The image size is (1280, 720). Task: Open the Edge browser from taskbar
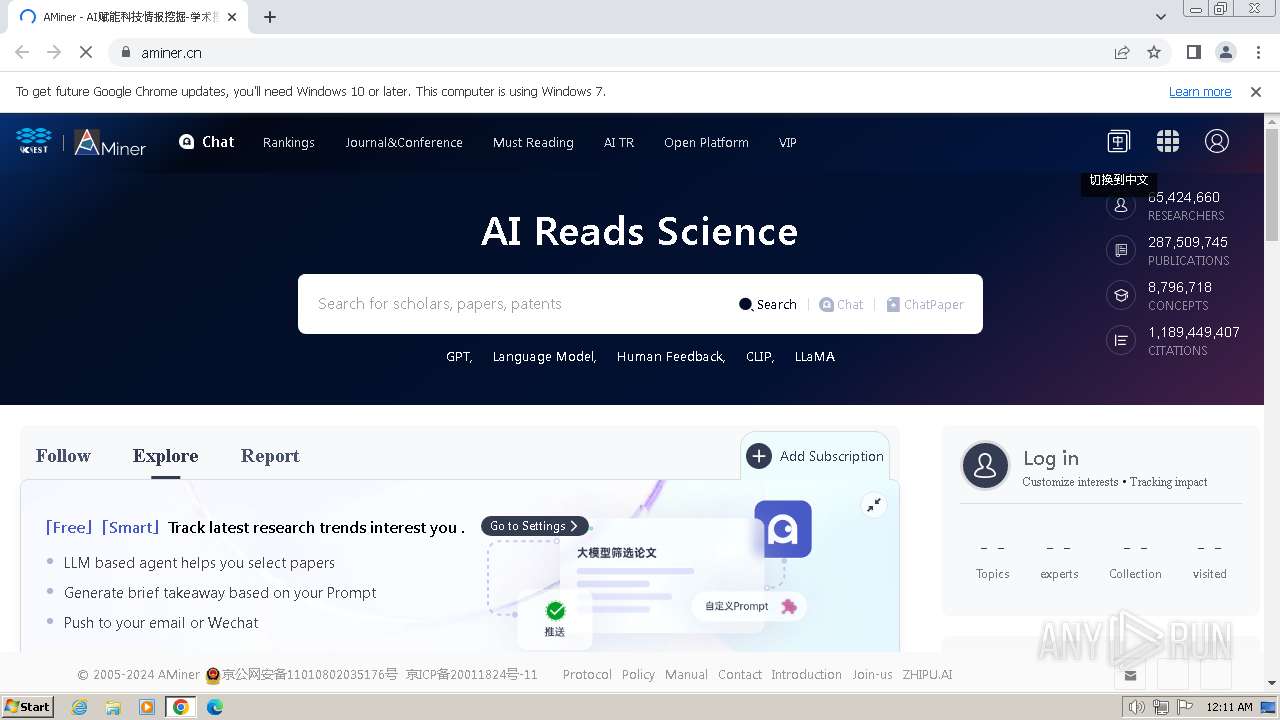[215, 707]
